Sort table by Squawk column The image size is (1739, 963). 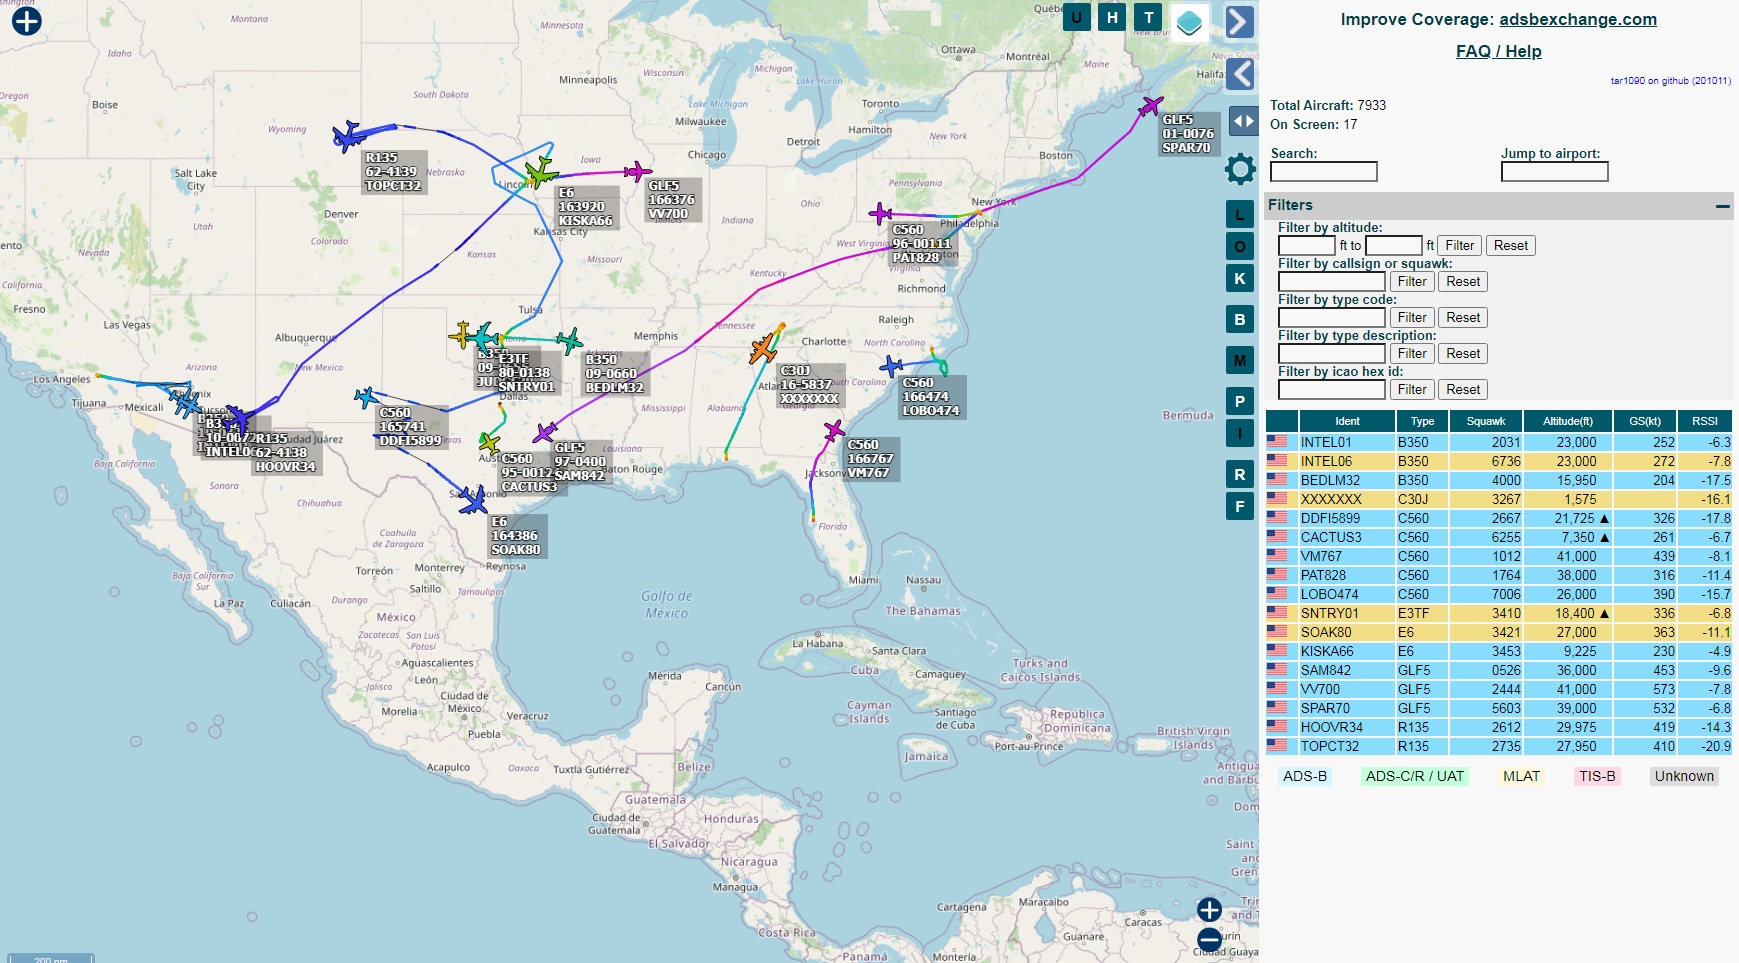pos(1485,421)
